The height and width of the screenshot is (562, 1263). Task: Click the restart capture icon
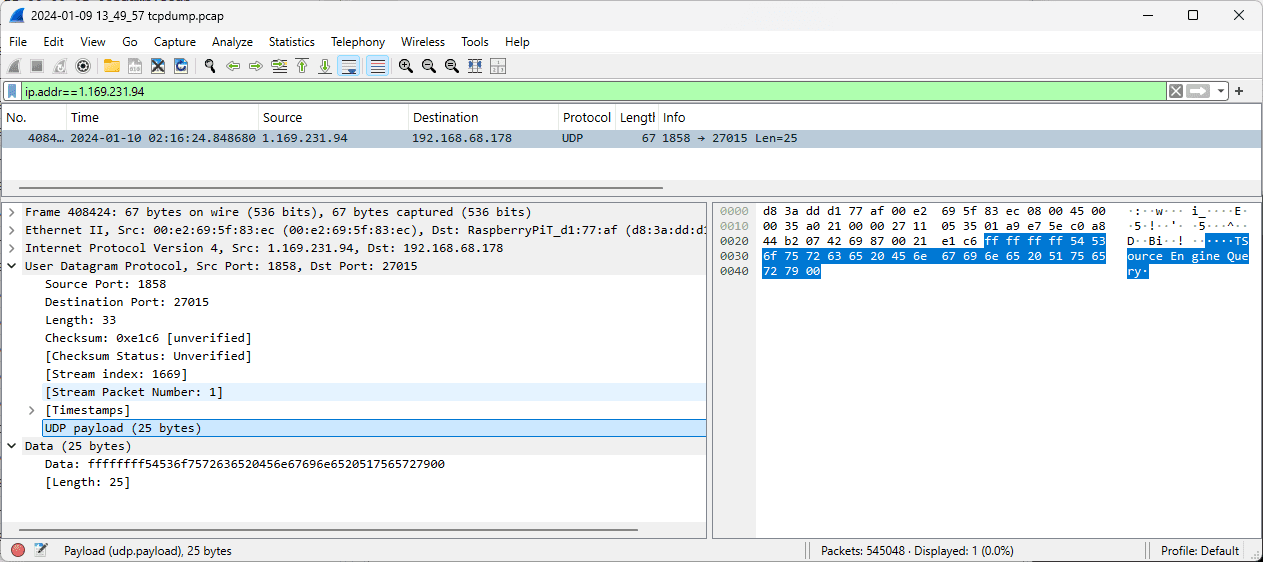point(60,66)
